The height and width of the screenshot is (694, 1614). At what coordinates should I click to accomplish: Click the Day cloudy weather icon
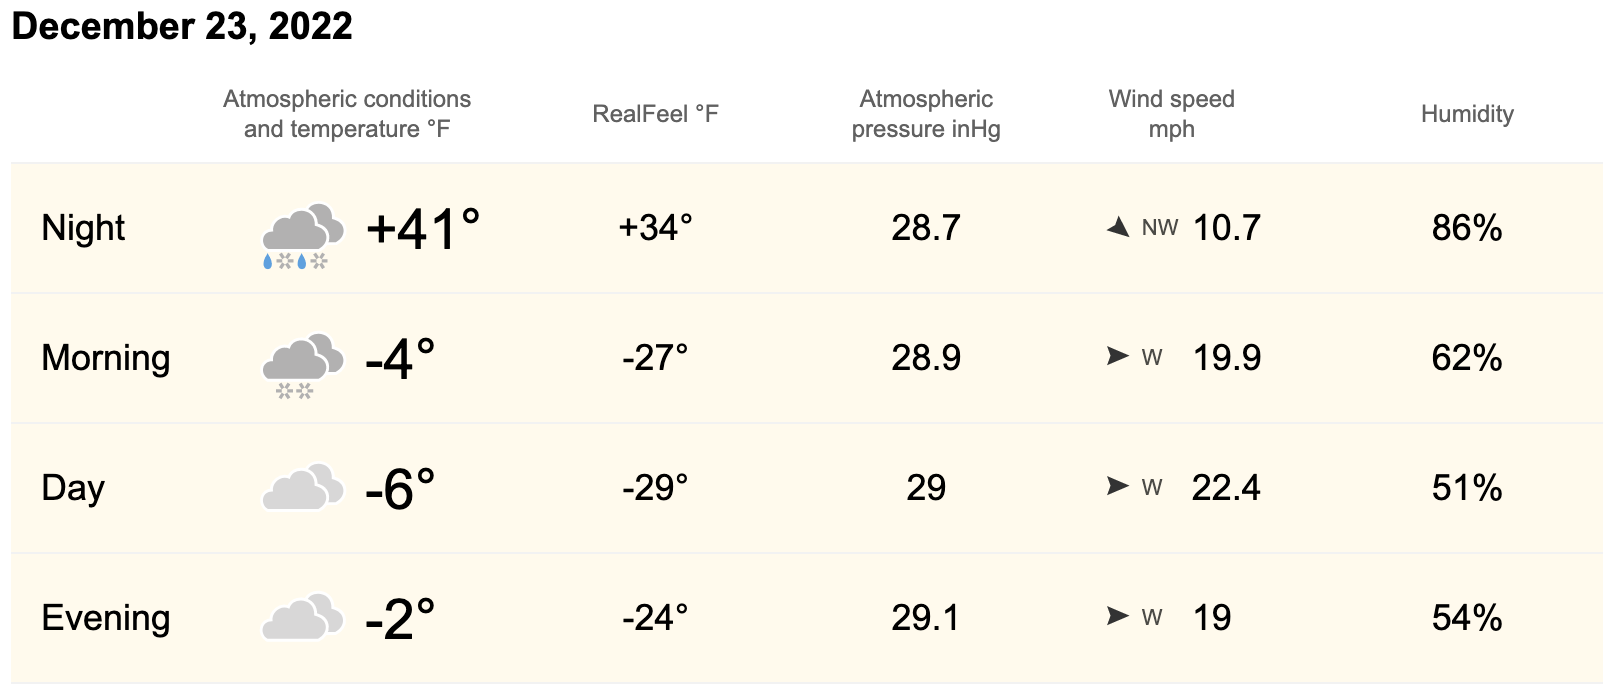pyautogui.click(x=302, y=488)
